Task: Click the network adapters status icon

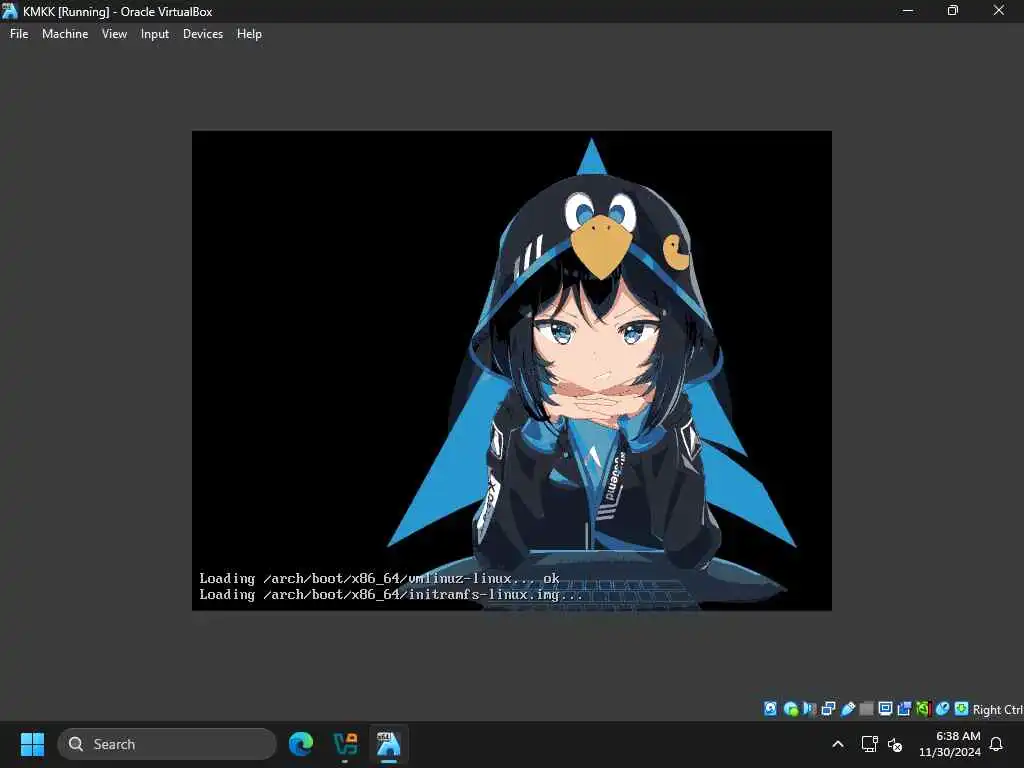Action: [x=828, y=709]
